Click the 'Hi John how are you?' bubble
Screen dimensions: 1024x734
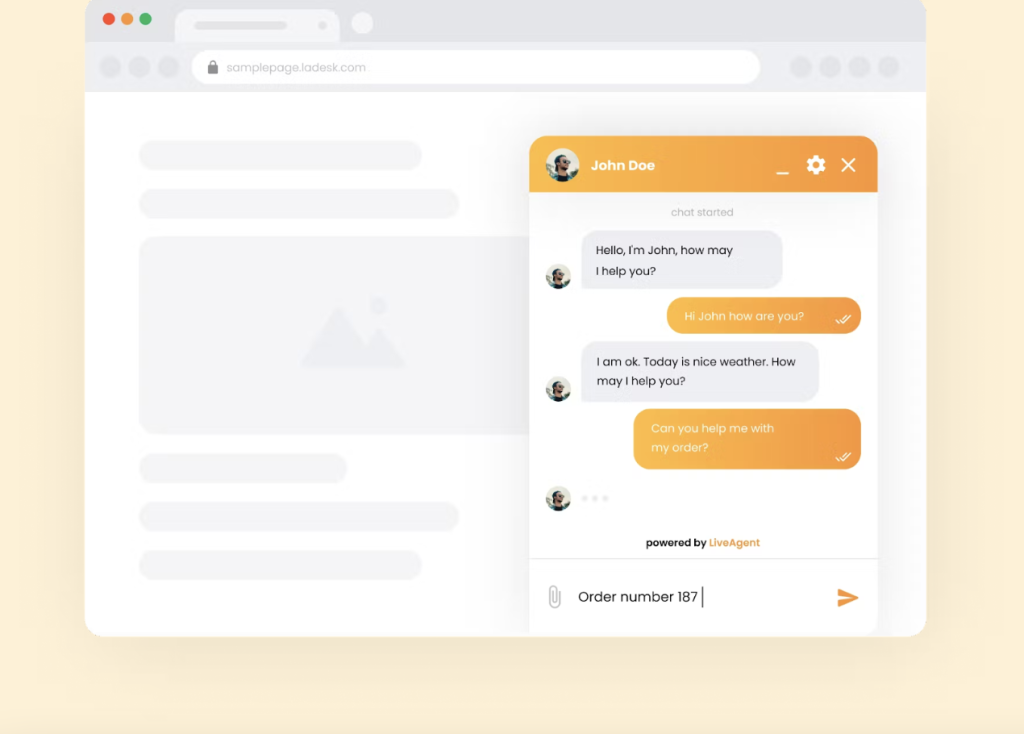(763, 316)
